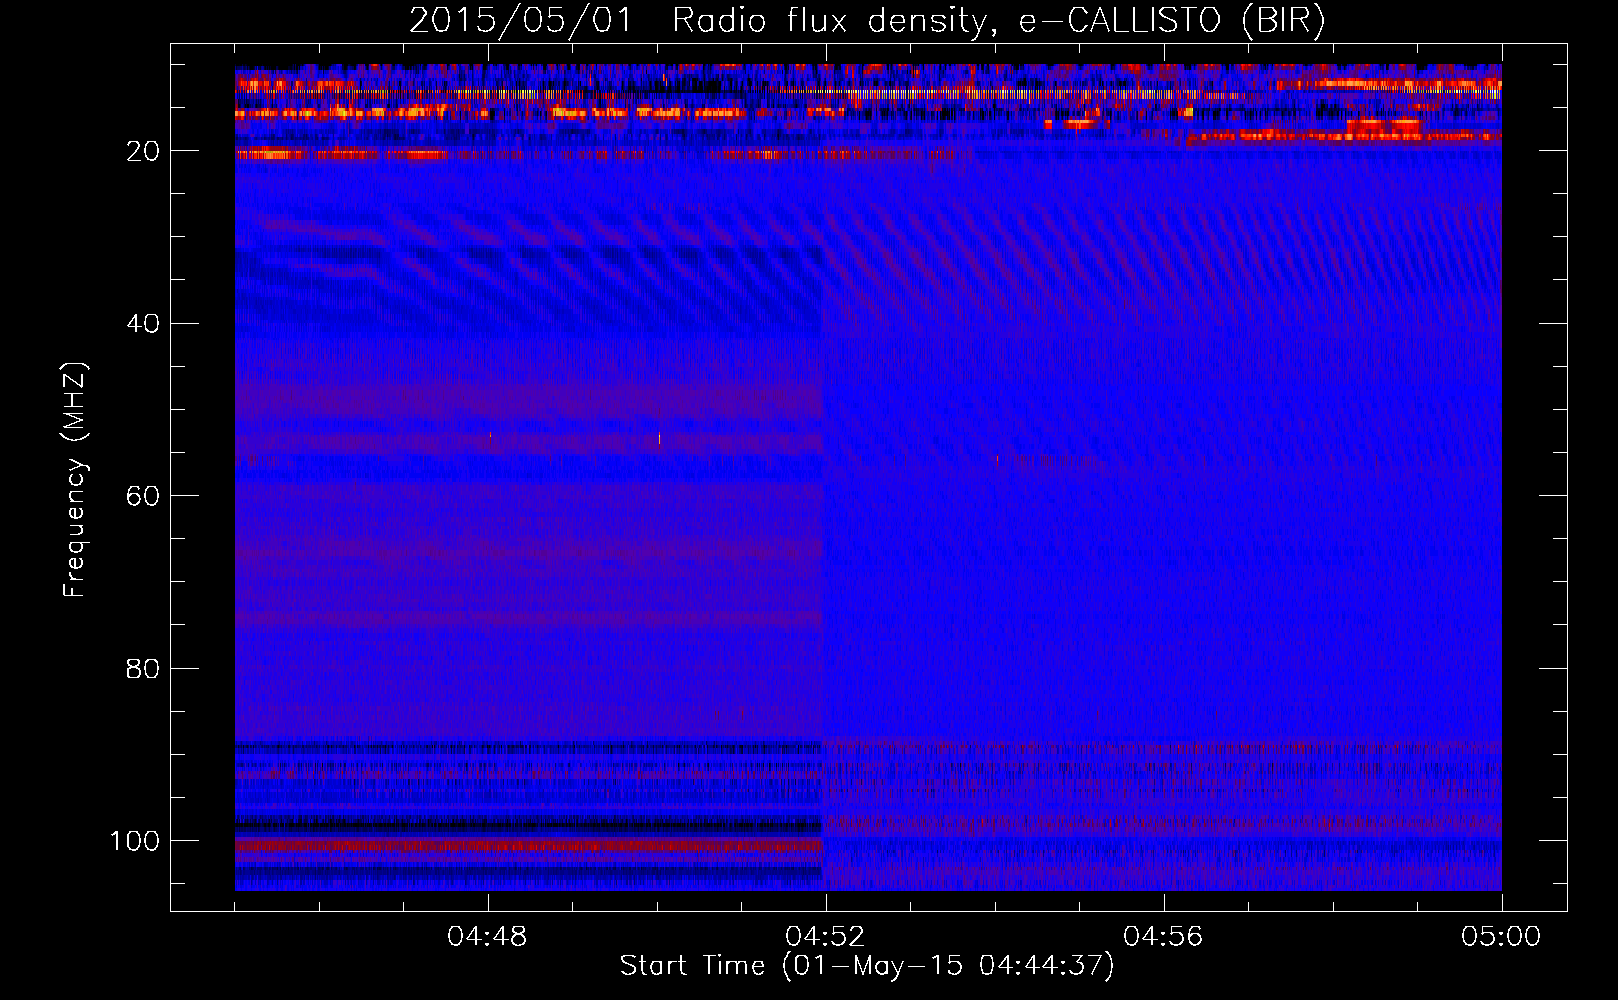This screenshot has height=1000, width=1618.
Task: Click the 60 MHz frequency tick label
Action: [144, 496]
